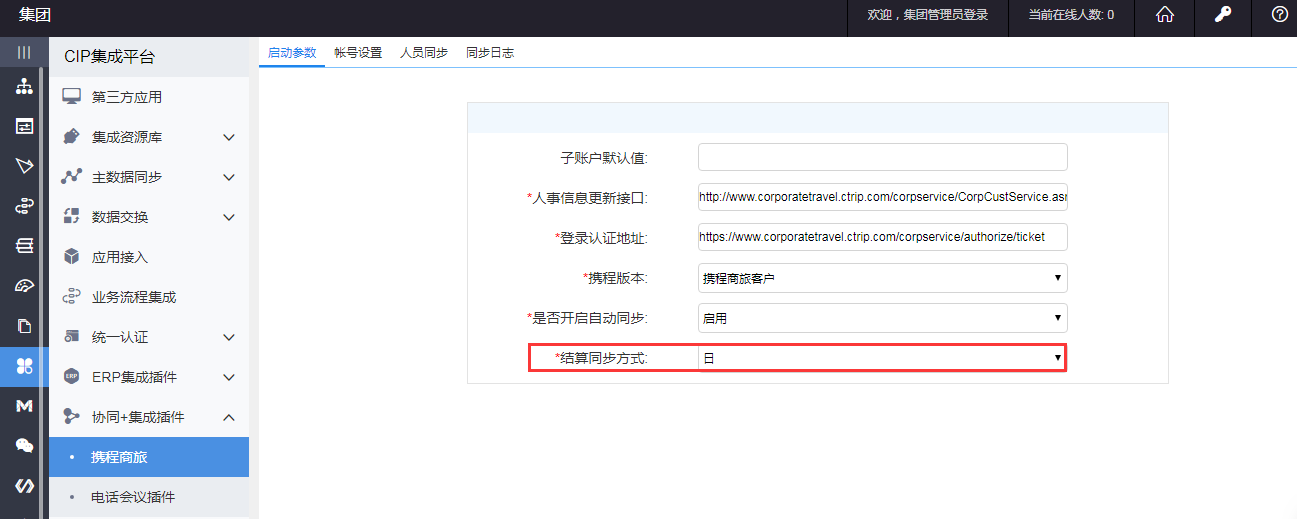The height and width of the screenshot is (519, 1297).
Task: Open the 携程版本 dropdown
Action: pos(882,278)
